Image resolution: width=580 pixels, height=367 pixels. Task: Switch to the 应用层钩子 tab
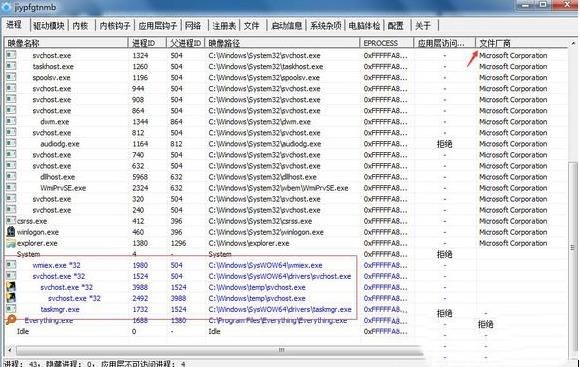pos(158,26)
